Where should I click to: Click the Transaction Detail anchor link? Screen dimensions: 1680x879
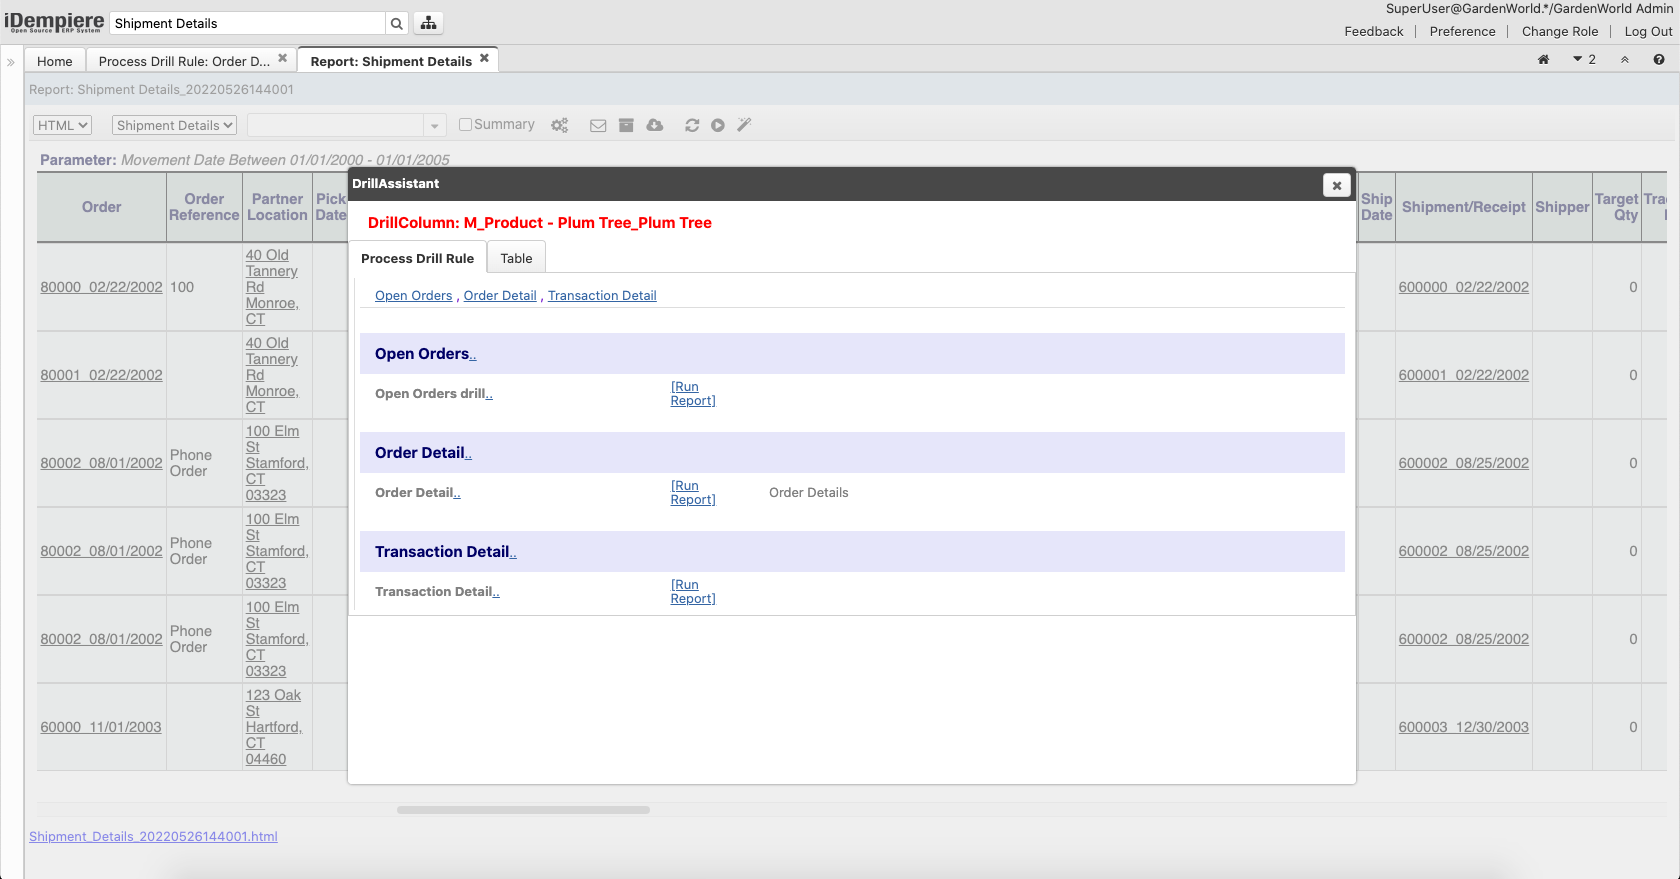click(602, 296)
